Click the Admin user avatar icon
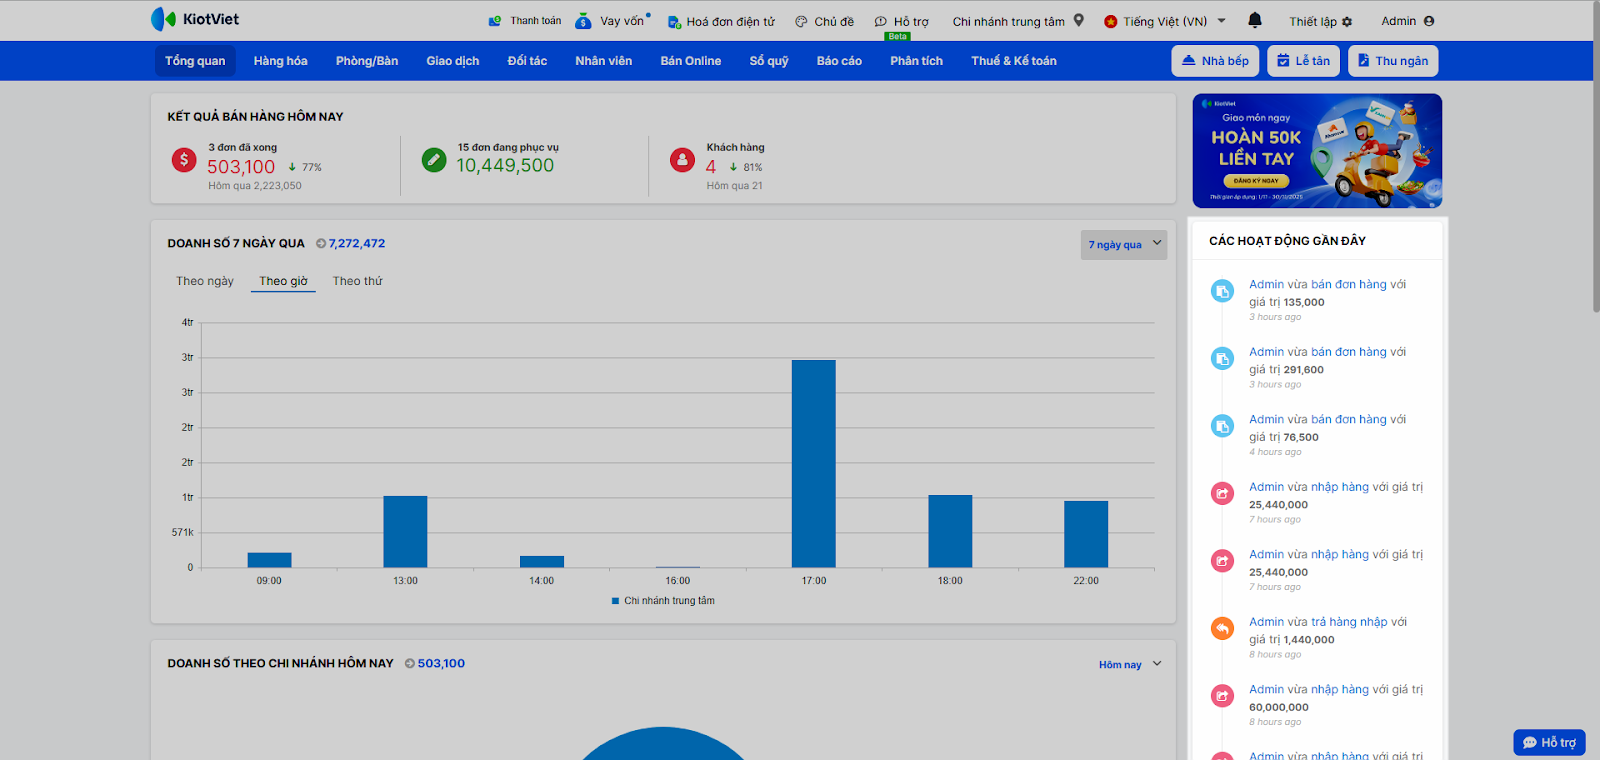The width and height of the screenshot is (1600, 760). [x=1429, y=21]
